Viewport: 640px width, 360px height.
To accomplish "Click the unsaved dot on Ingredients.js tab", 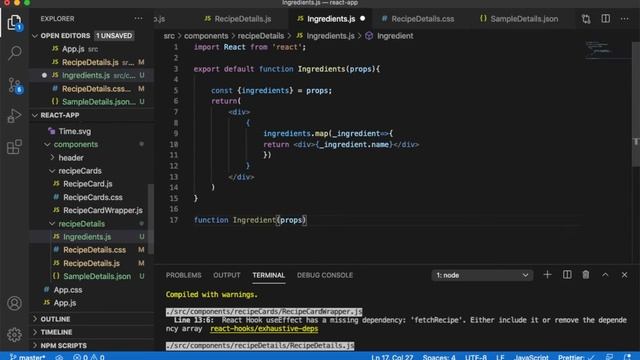I will (362, 19).
